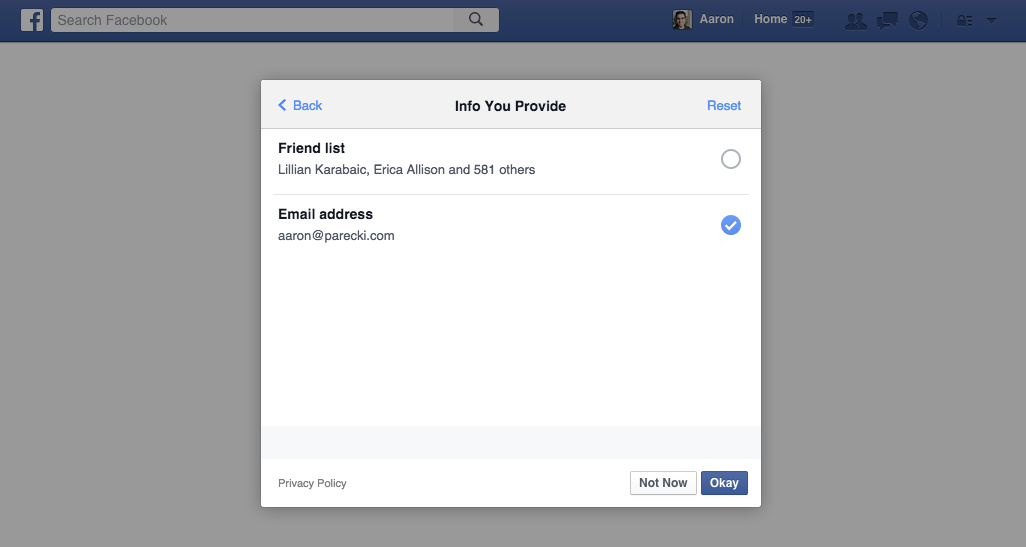Go to Home in top bar
The image size is (1026, 547).
point(770,19)
